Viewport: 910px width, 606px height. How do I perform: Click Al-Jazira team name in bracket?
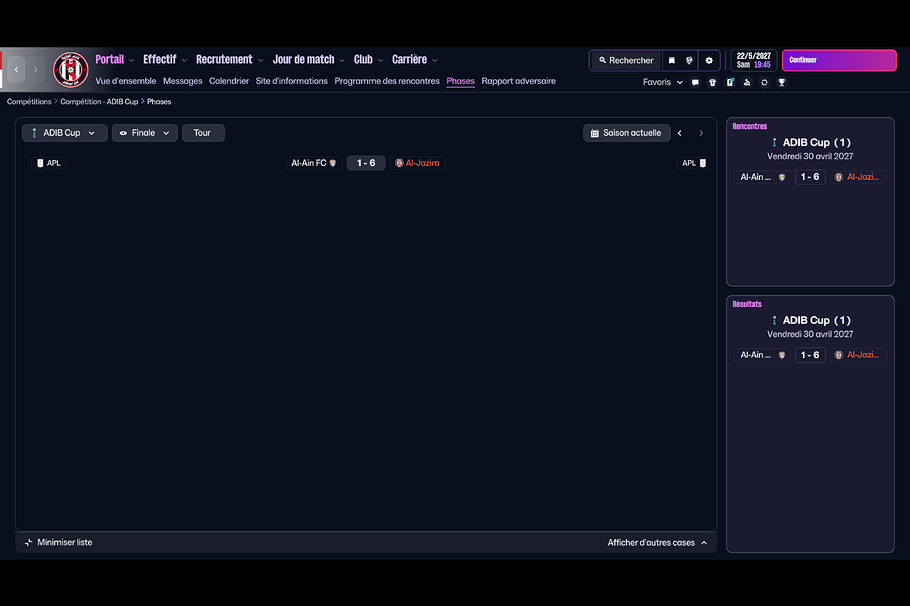click(422, 163)
